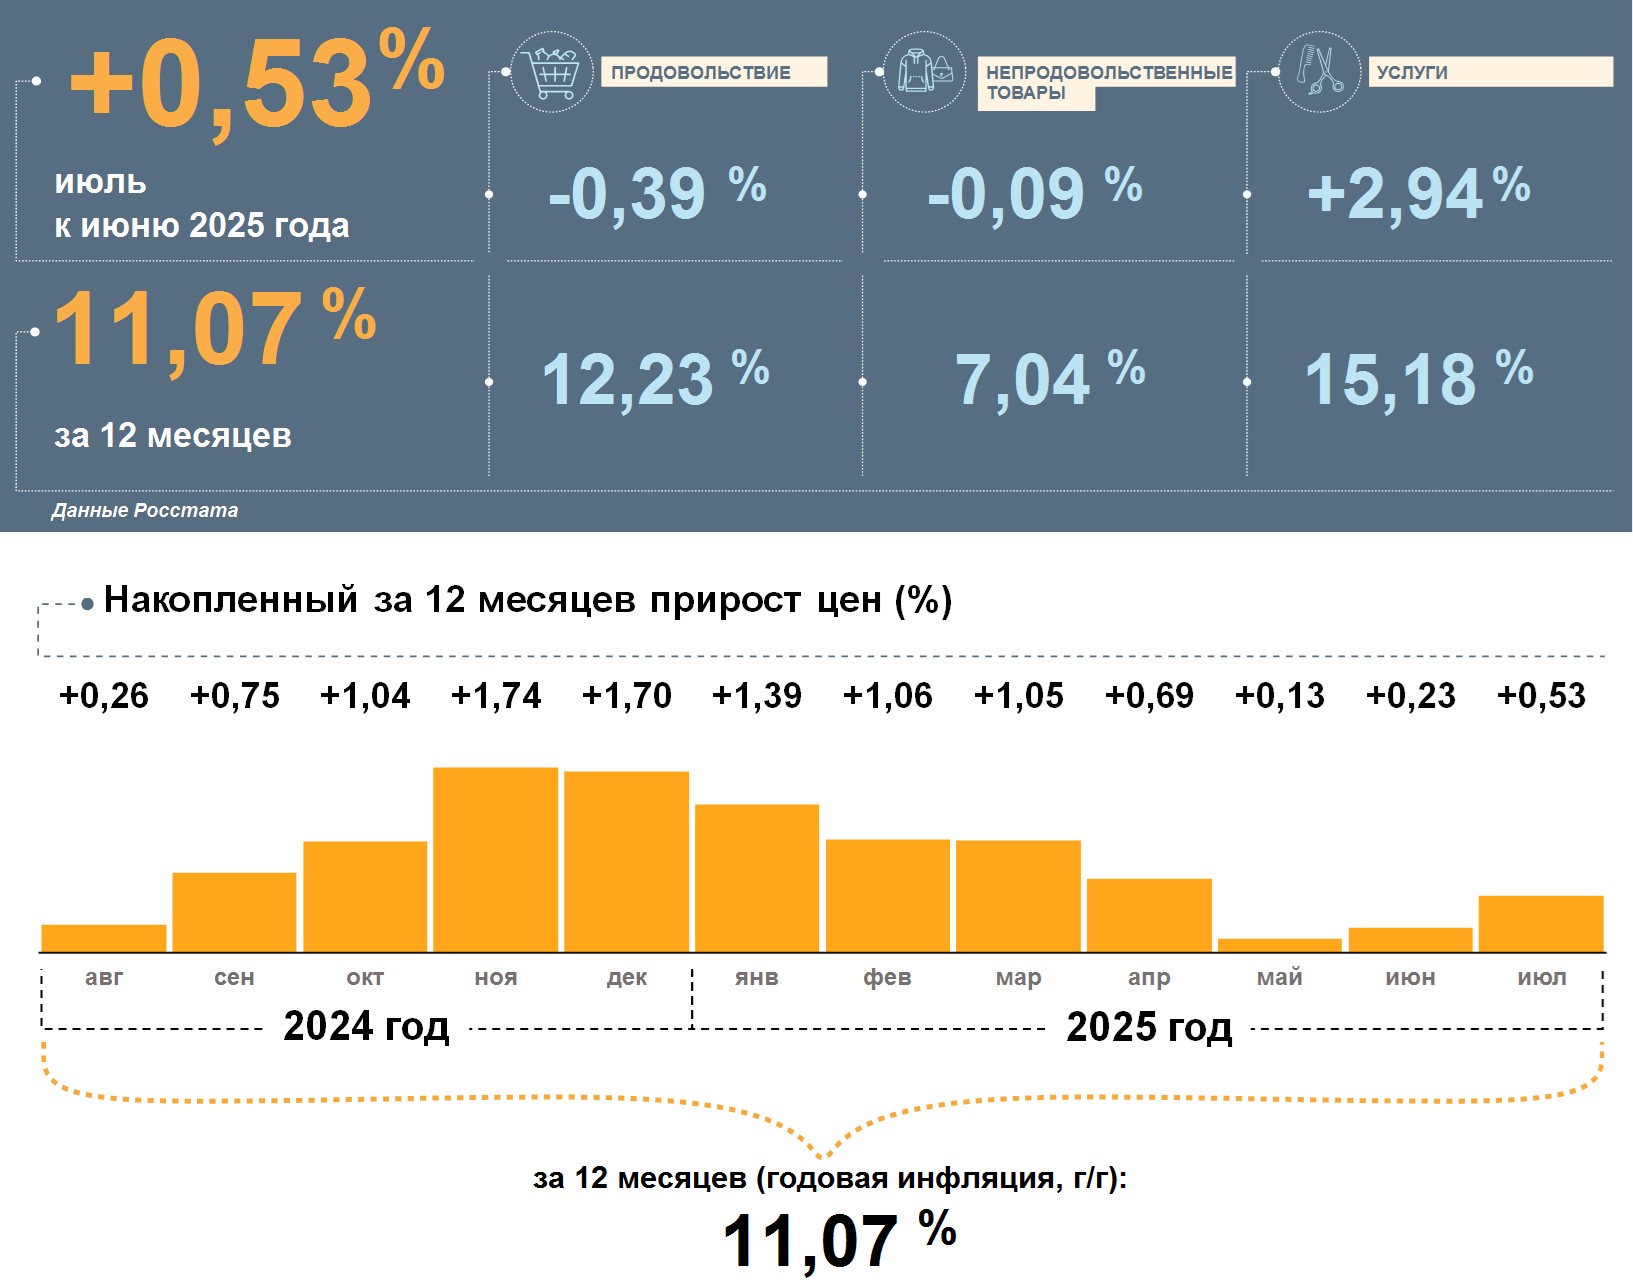Click the August bar in chart

pyautogui.click(x=104, y=938)
